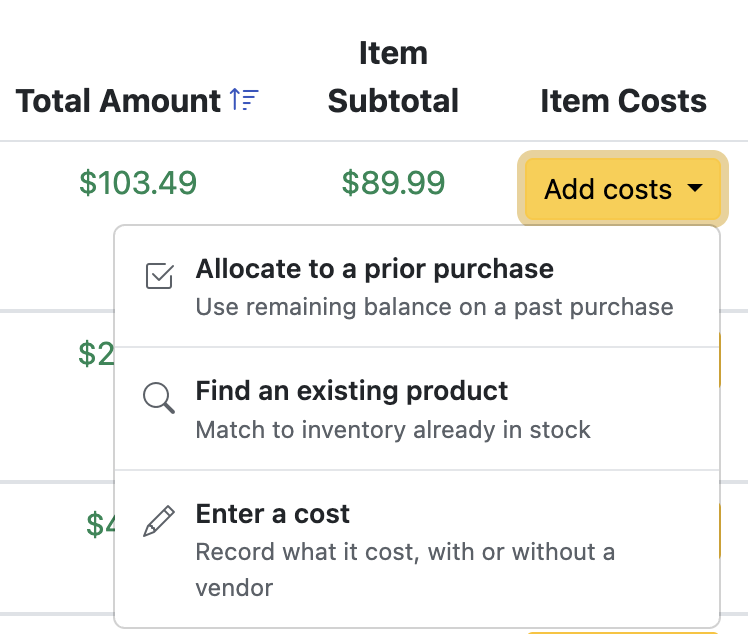
Task: Expand the Add costs dropdown caret
Action: point(695,188)
